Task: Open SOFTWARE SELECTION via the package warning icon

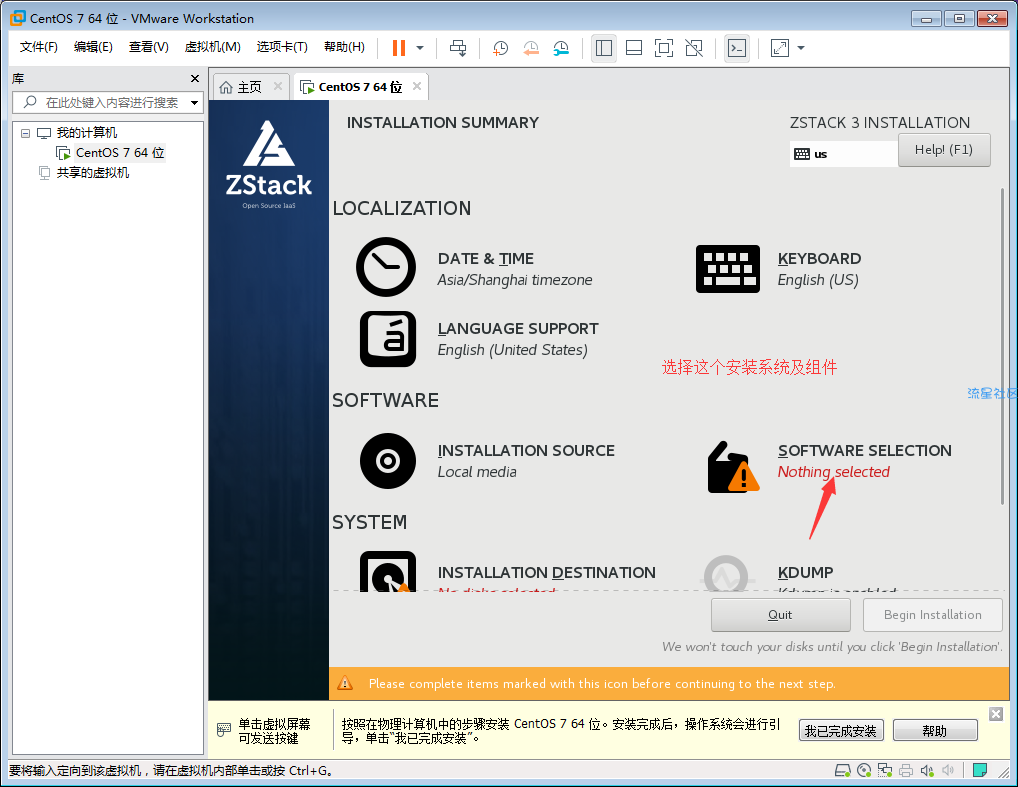Action: [x=733, y=468]
